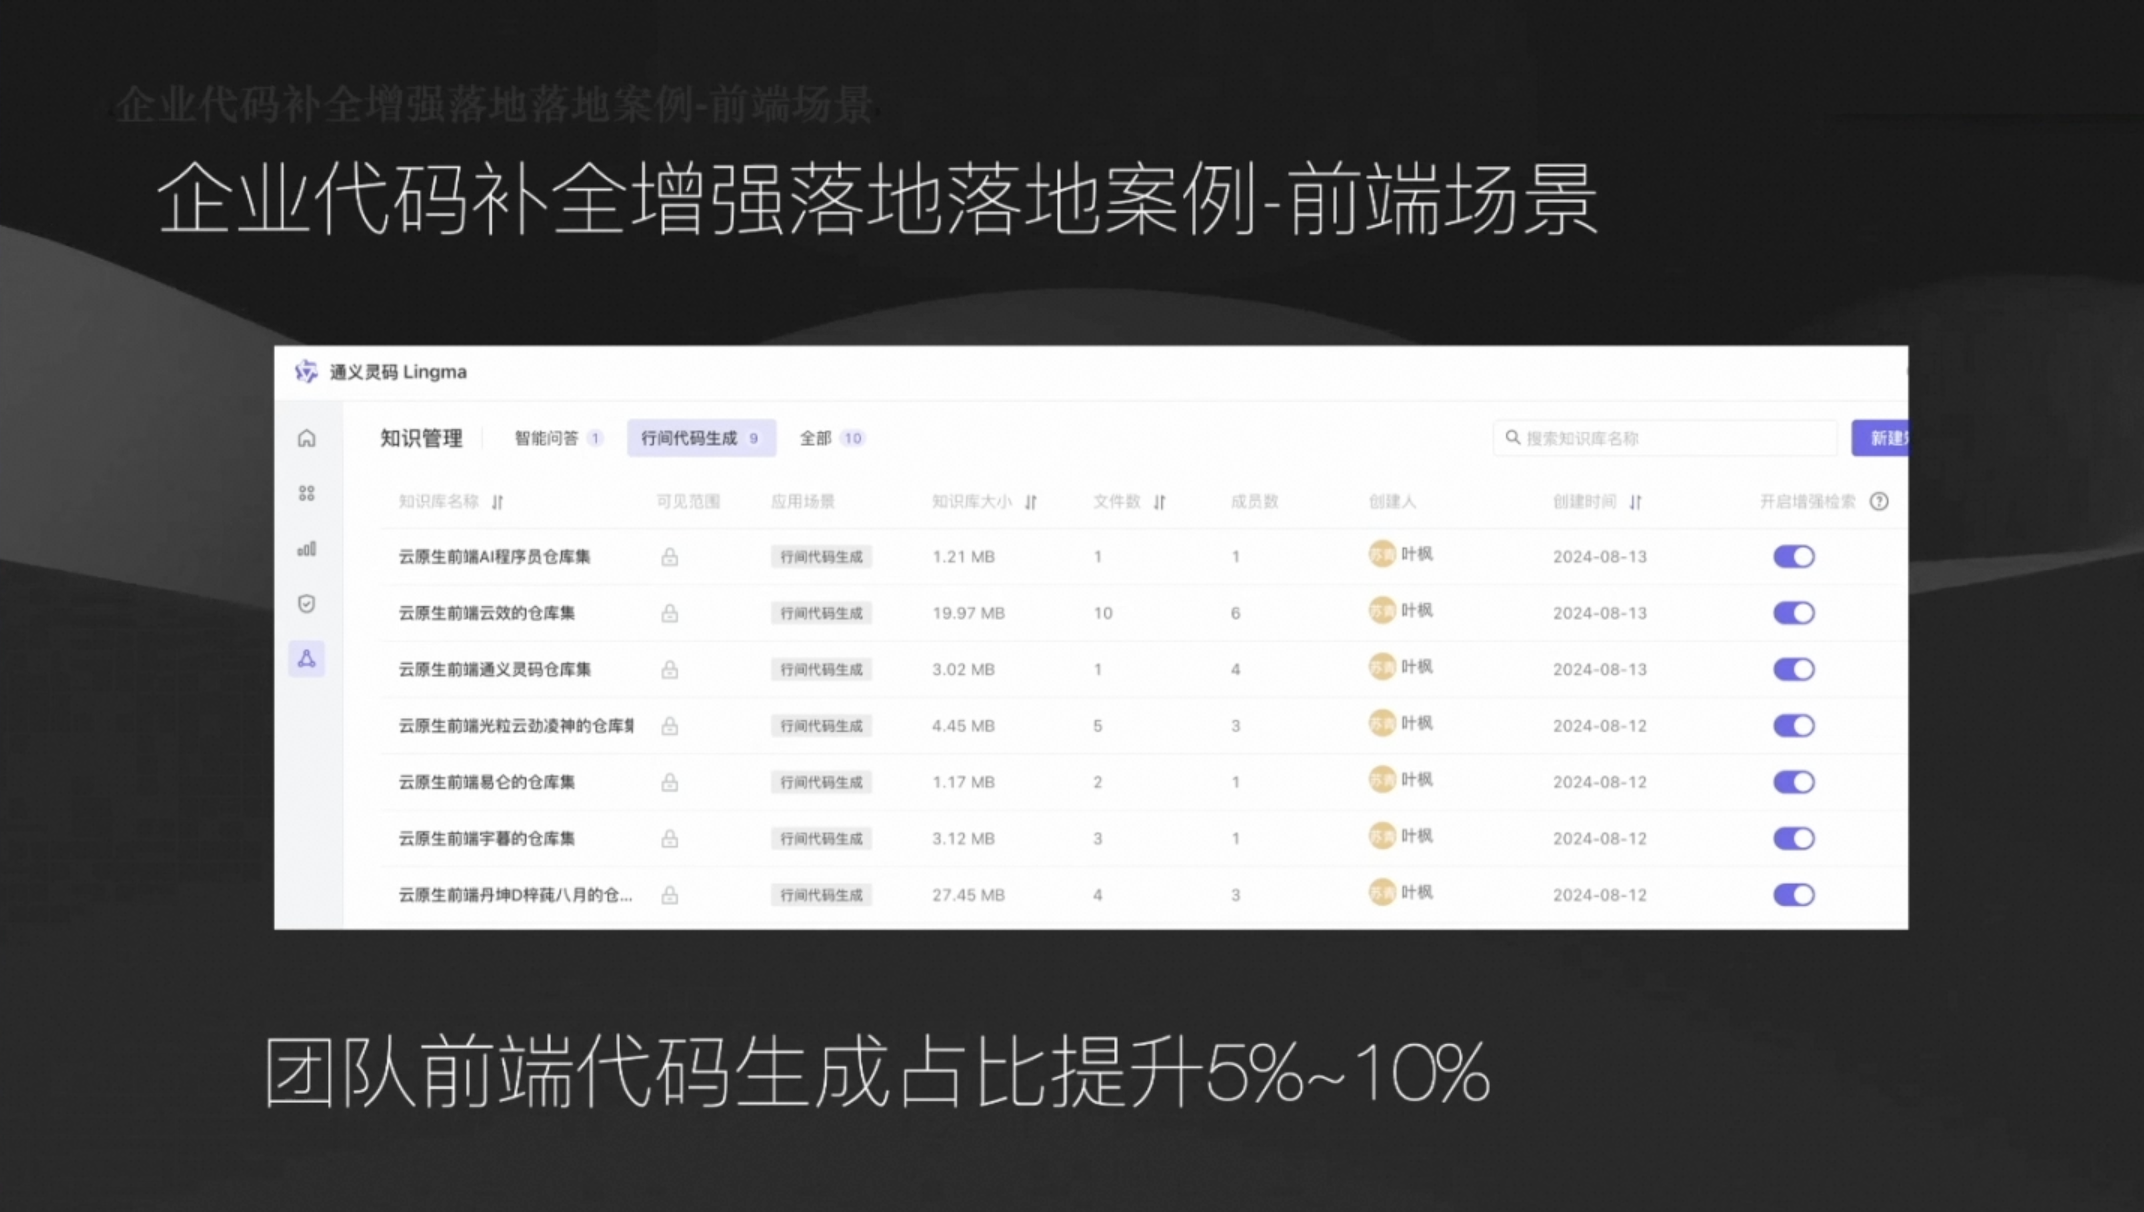Toggle enhanced retrieval for 云原生前端易仑的仓库集

click(1793, 782)
